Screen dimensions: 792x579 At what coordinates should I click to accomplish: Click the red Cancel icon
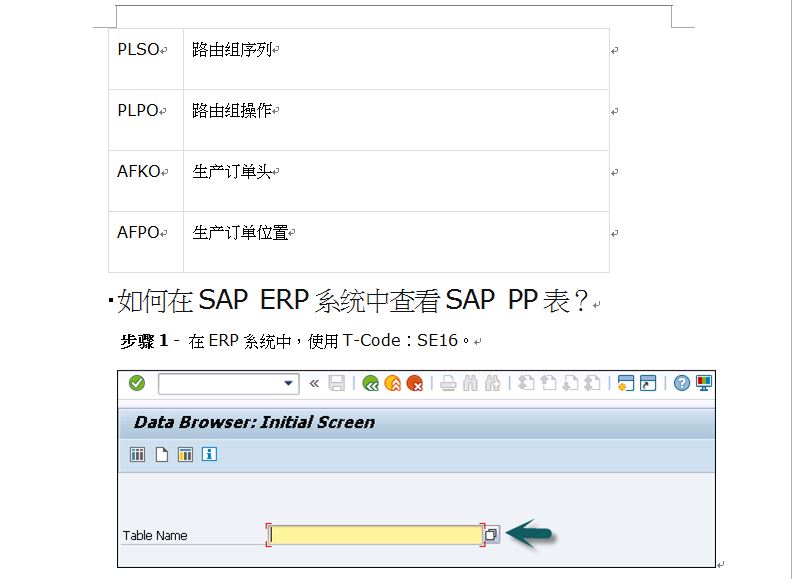pyautogui.click(x=415, y=384)
